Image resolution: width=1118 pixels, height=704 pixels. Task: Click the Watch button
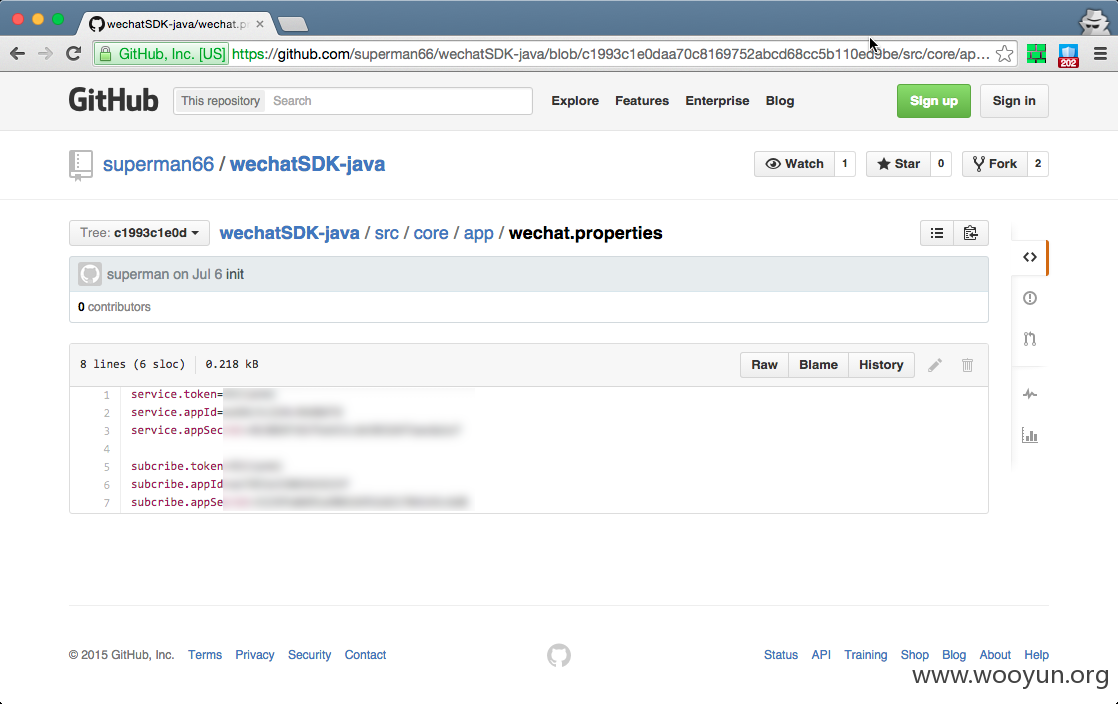794,164
